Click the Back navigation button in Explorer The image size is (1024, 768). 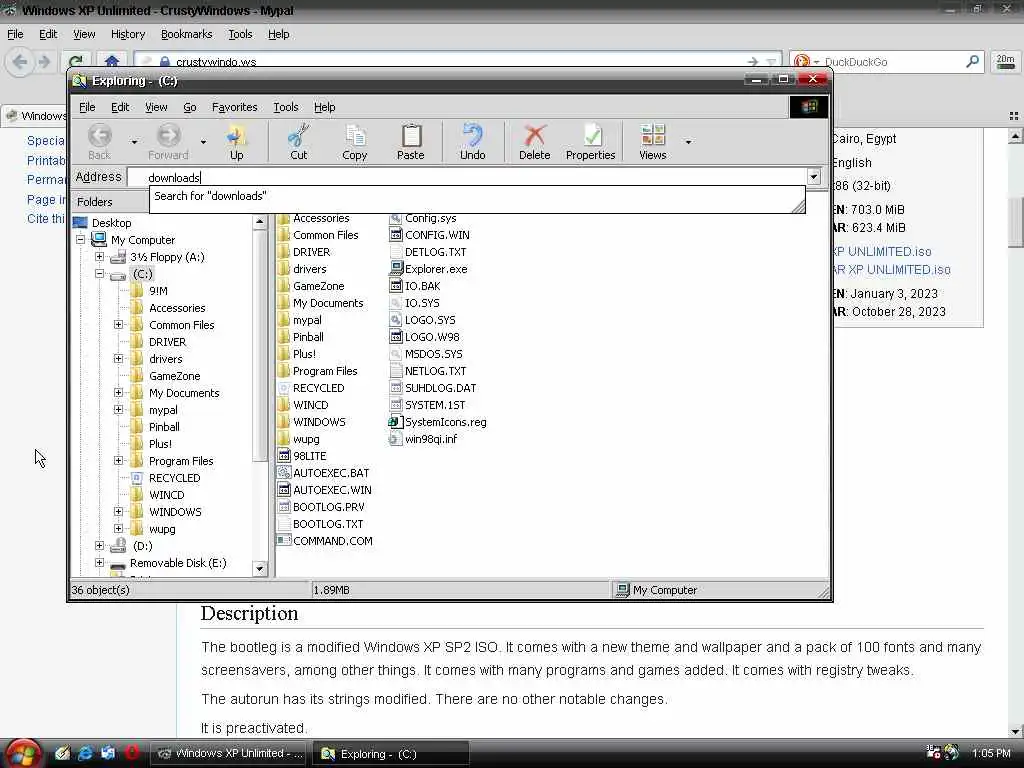click(x=99, y=142)
